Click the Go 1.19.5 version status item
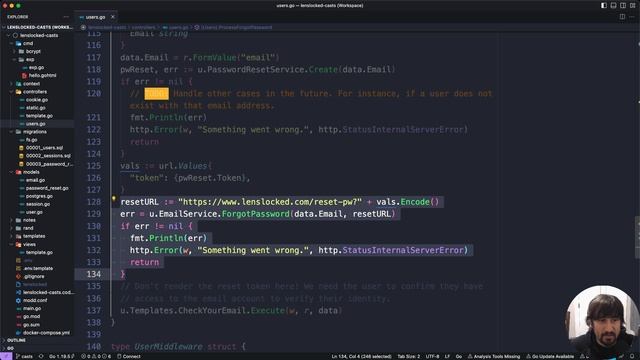640x360 pixels. click(x=61, y=356)
